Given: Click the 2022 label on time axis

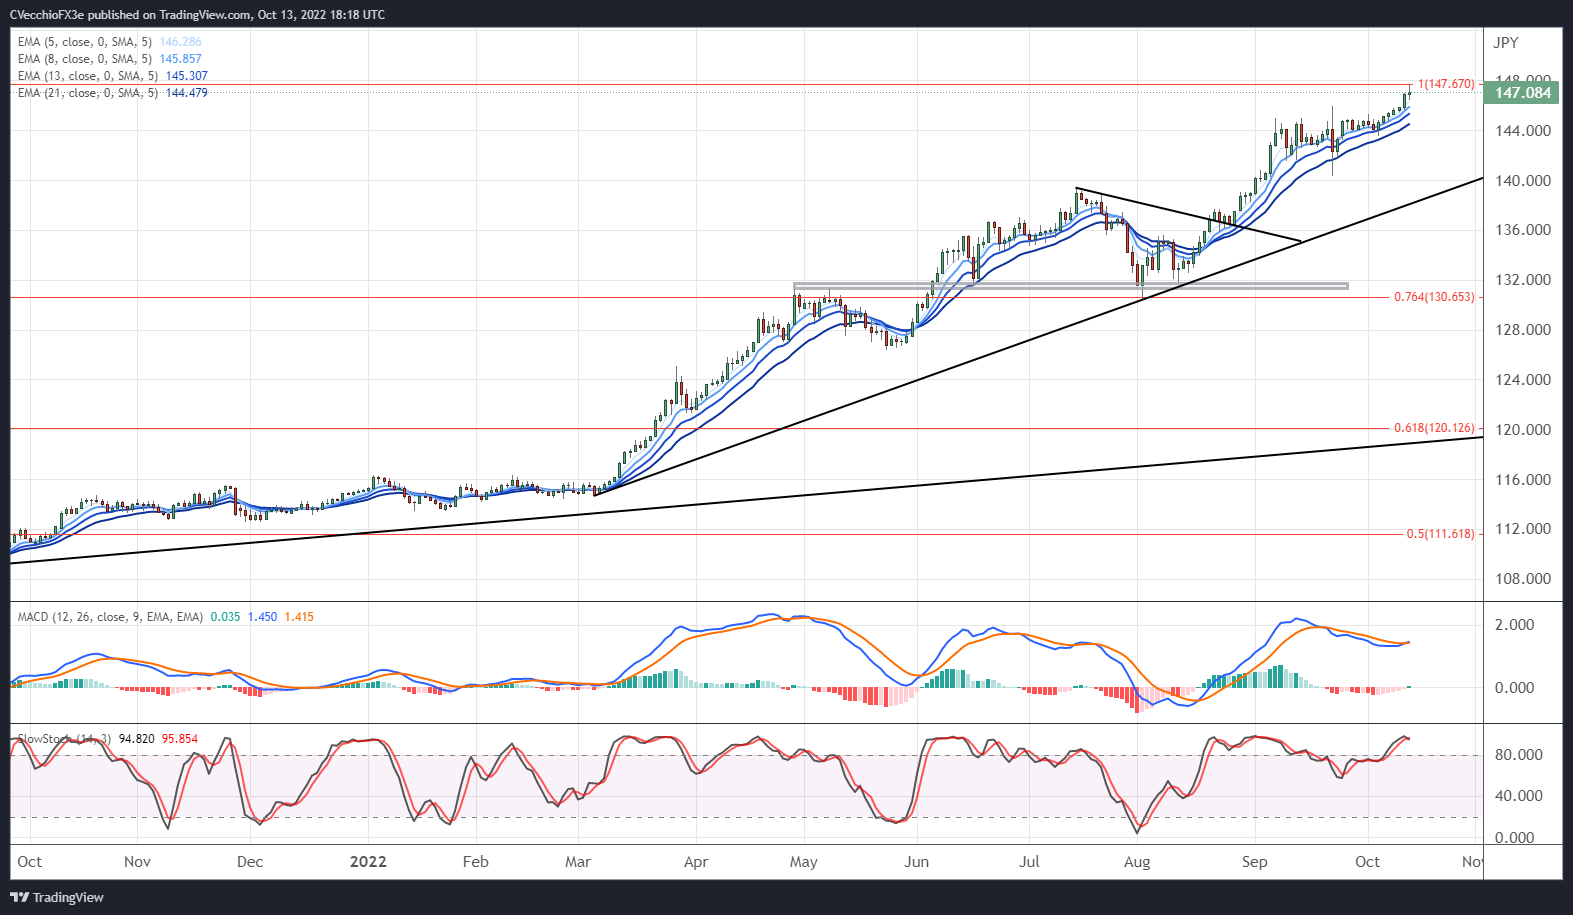Looking at the screenshot, I should (368, 862).
